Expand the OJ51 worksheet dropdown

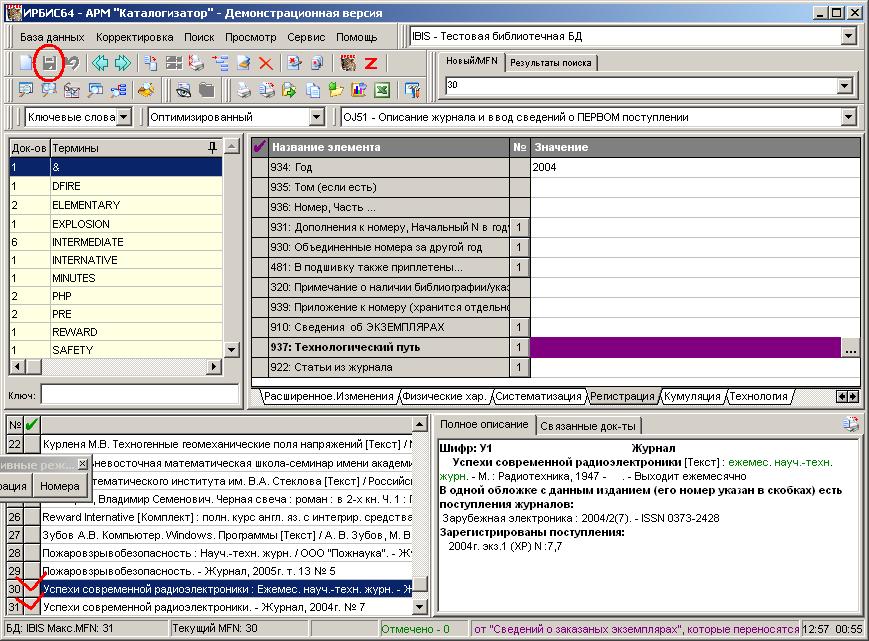[x=848, y=117]
